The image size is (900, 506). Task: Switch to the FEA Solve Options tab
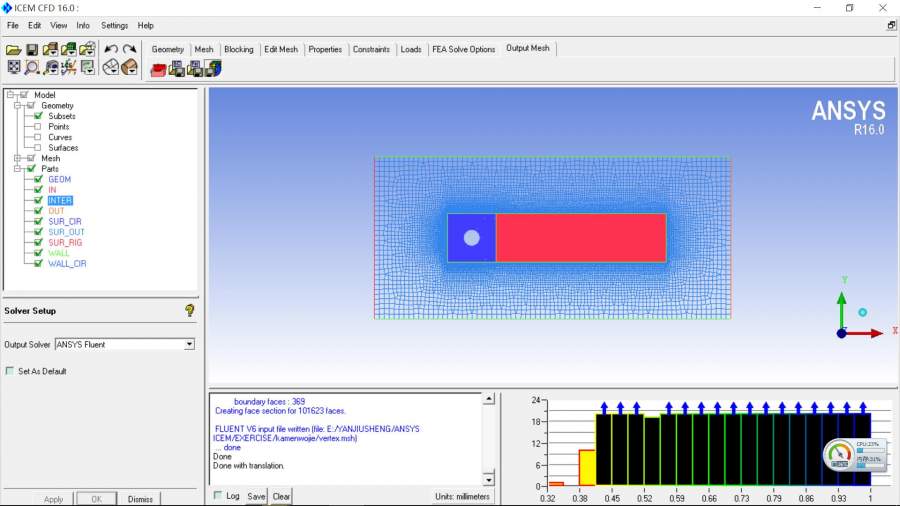coord(464,49)
